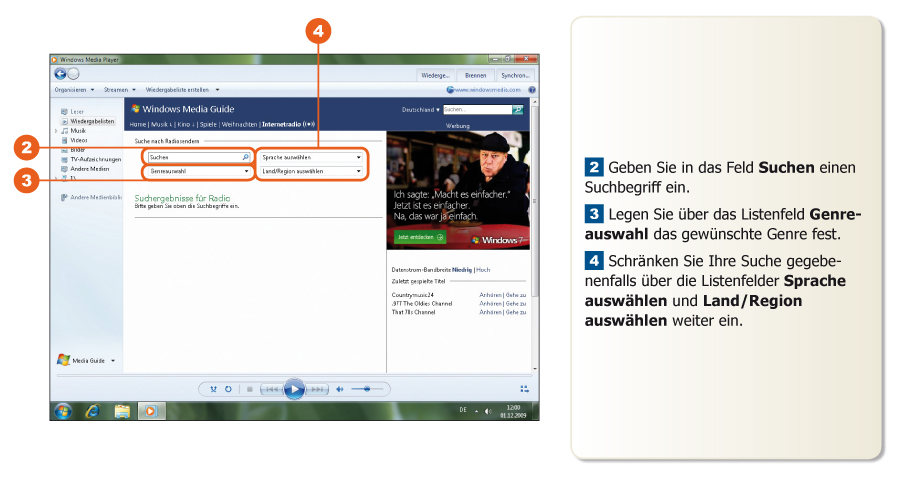Switch to the Brennen tab

475,75
